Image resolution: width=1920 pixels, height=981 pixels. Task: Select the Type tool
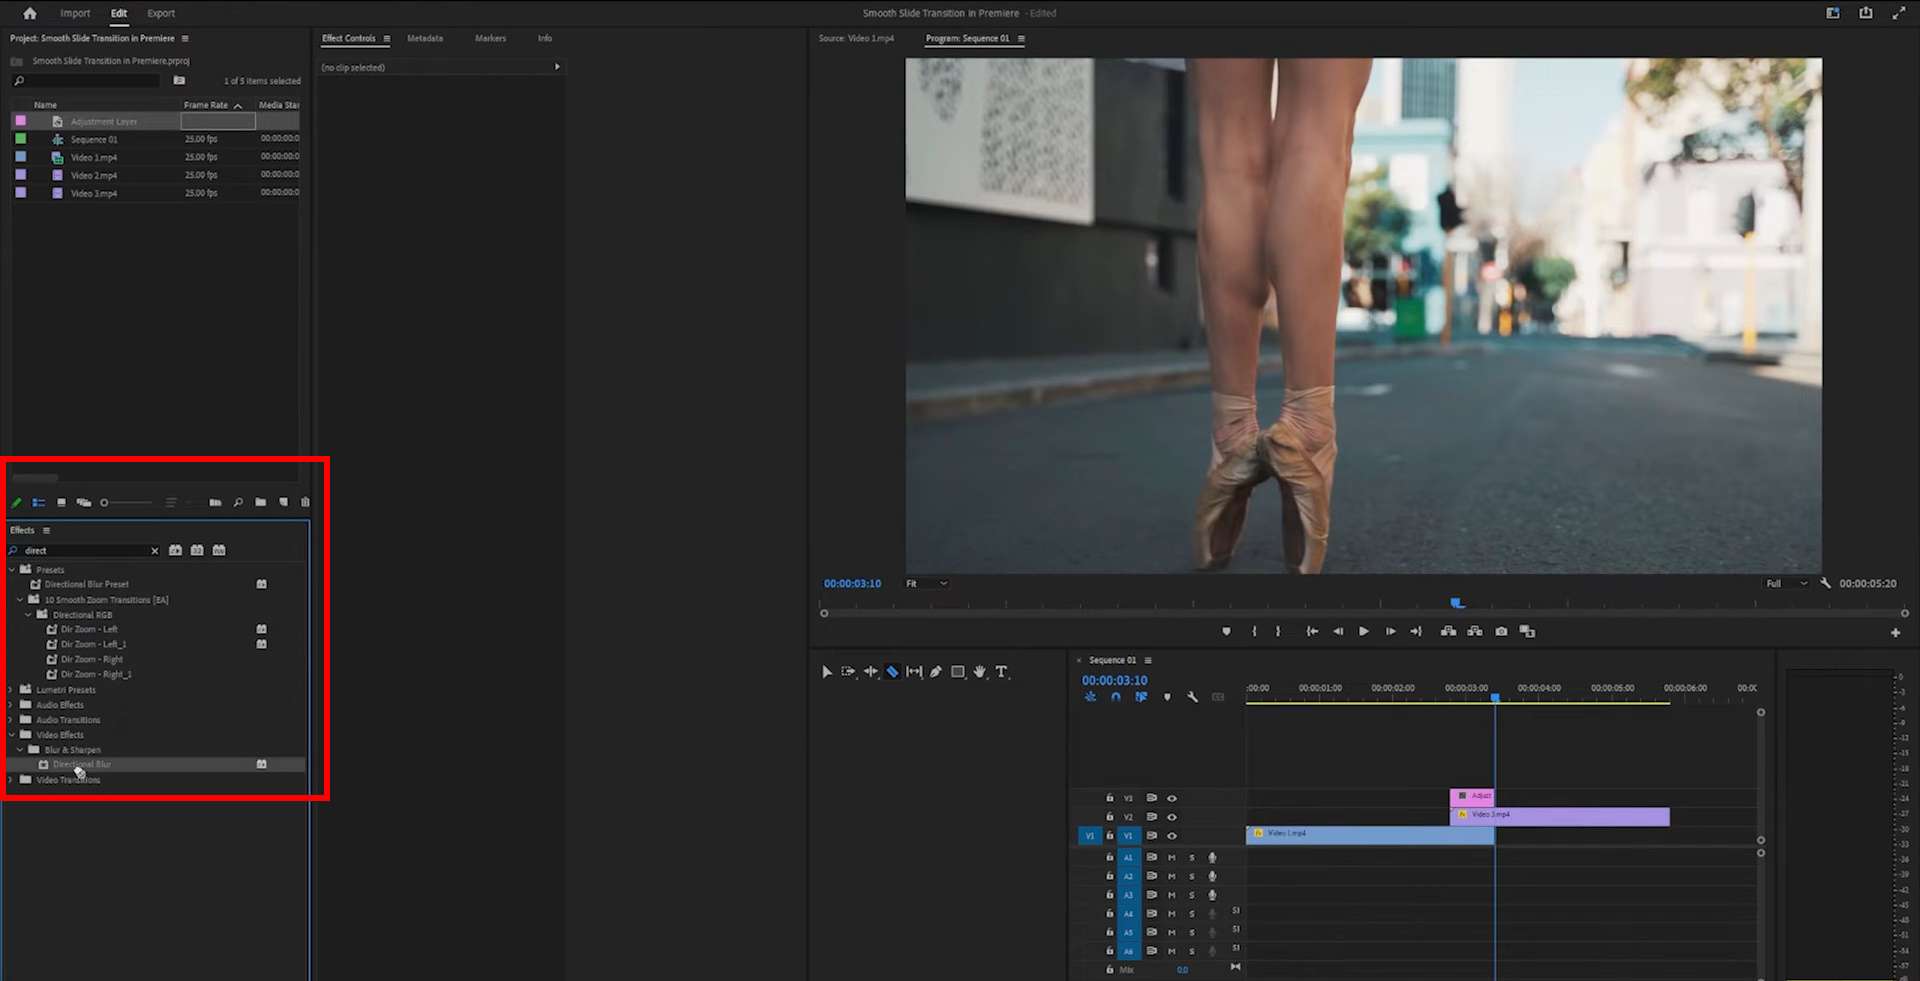[1001, 672]
